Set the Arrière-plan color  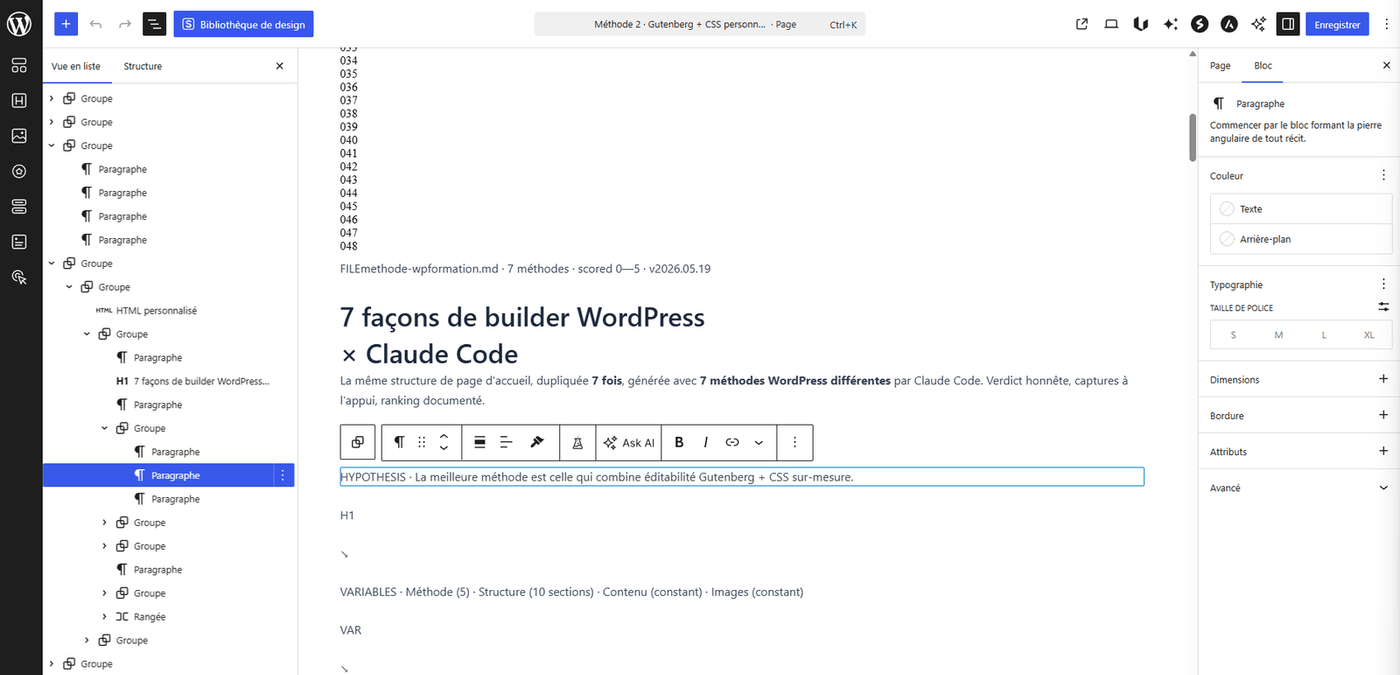click(1301, 239)
